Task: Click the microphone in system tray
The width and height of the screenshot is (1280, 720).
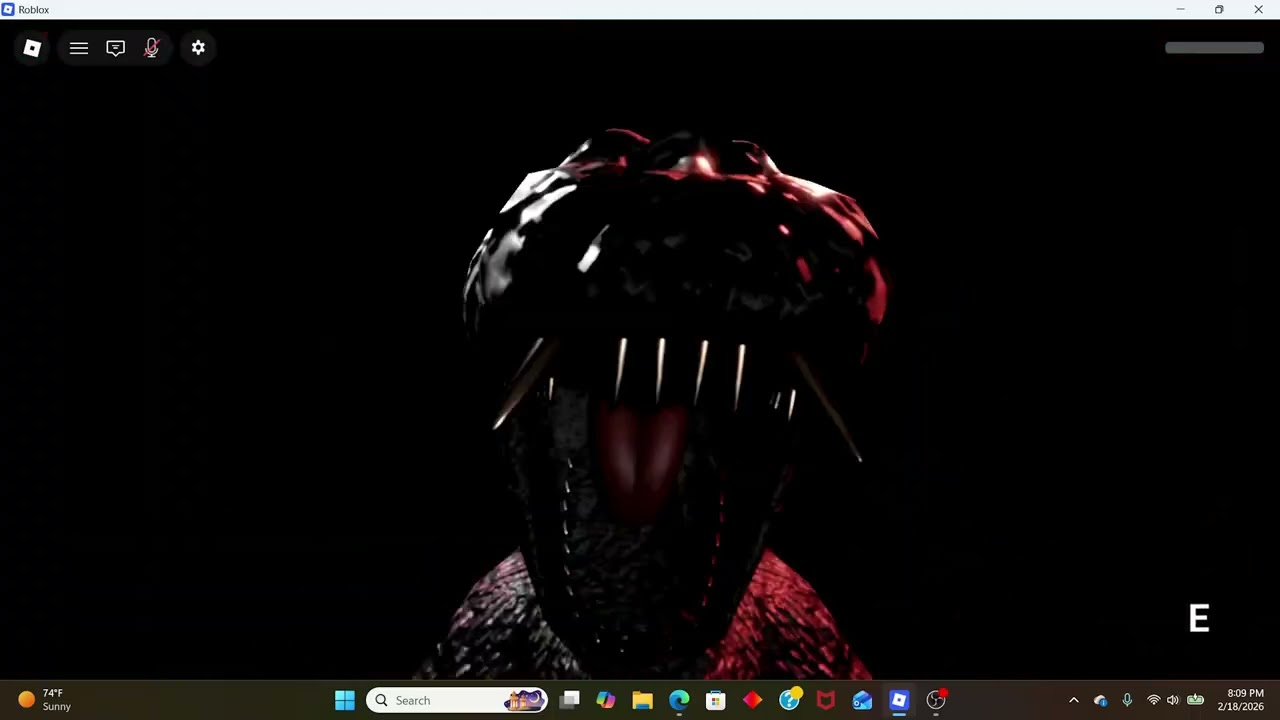Action: click(x=1127, y=700)
